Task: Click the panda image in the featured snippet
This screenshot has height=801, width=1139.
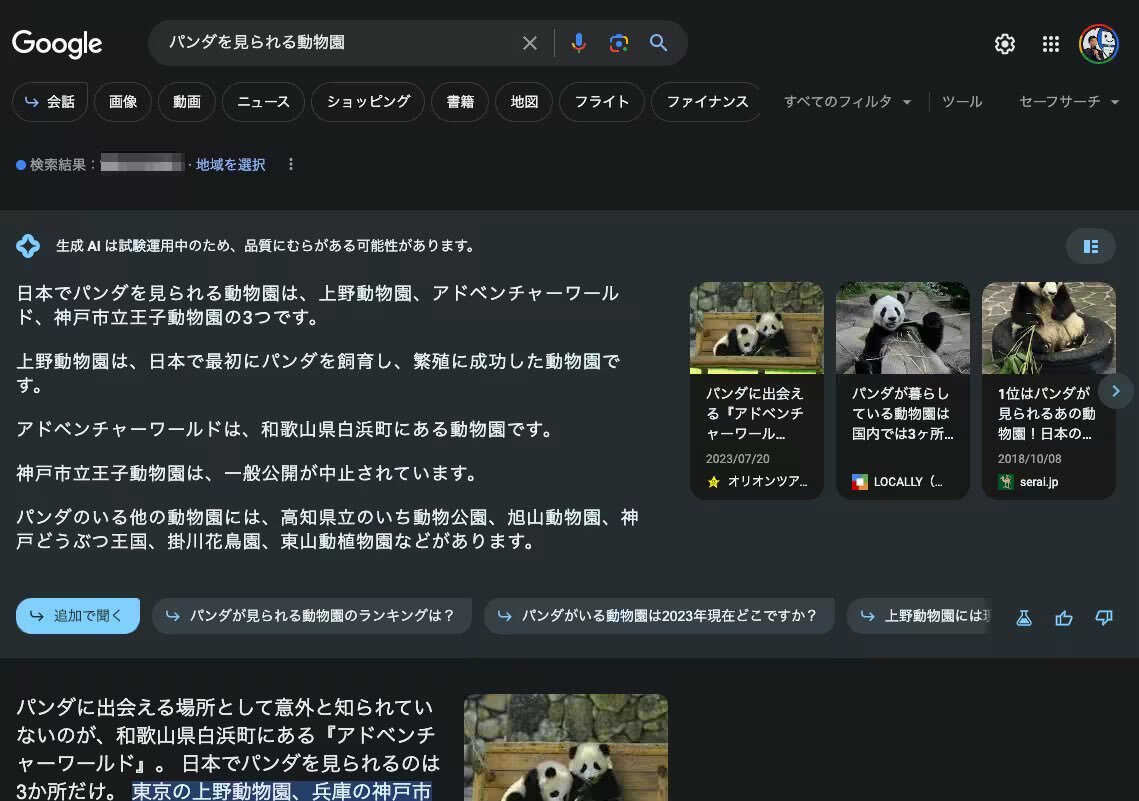Action: tap(566, 747)
